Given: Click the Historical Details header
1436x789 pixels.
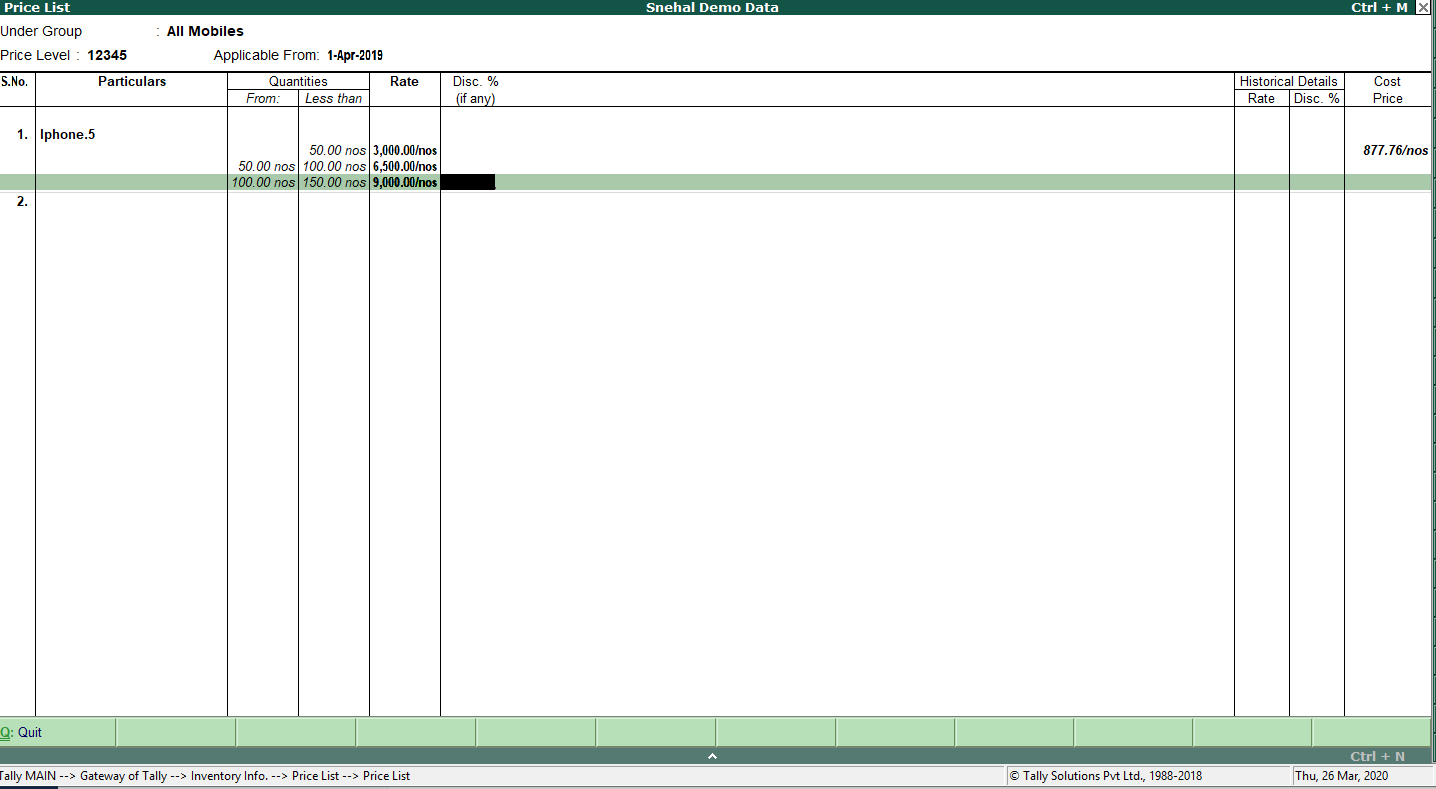Looking at the screenshot, I should pos(1288,81).
